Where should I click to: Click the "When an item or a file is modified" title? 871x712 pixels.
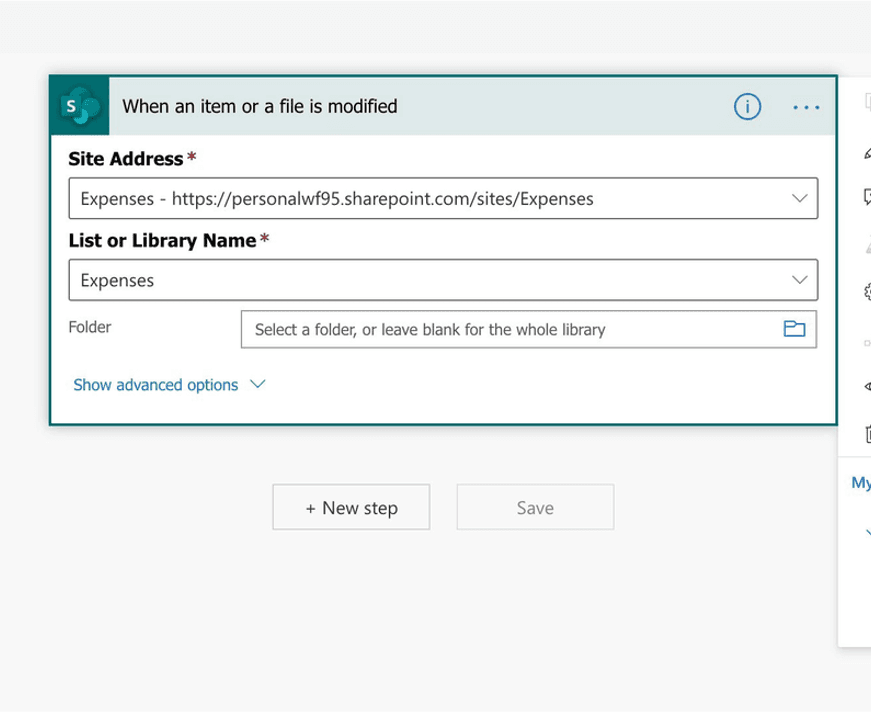260,106
